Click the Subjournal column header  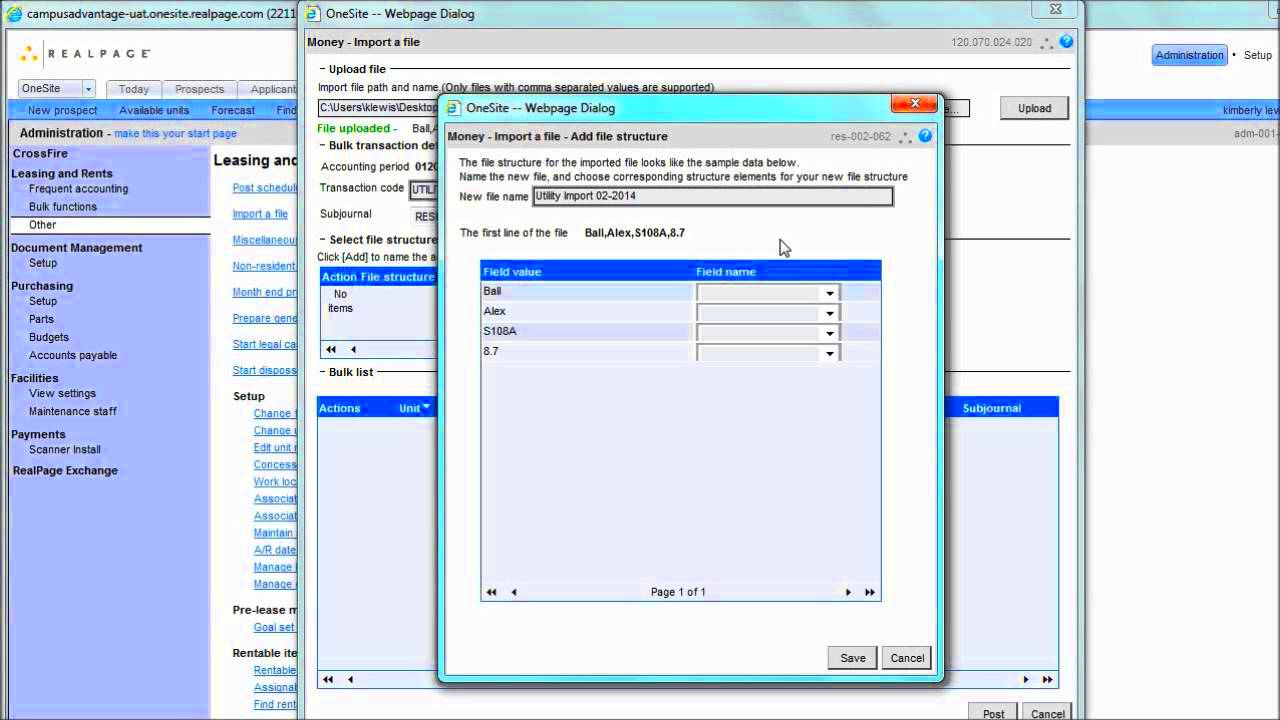(x=992, y=408)
